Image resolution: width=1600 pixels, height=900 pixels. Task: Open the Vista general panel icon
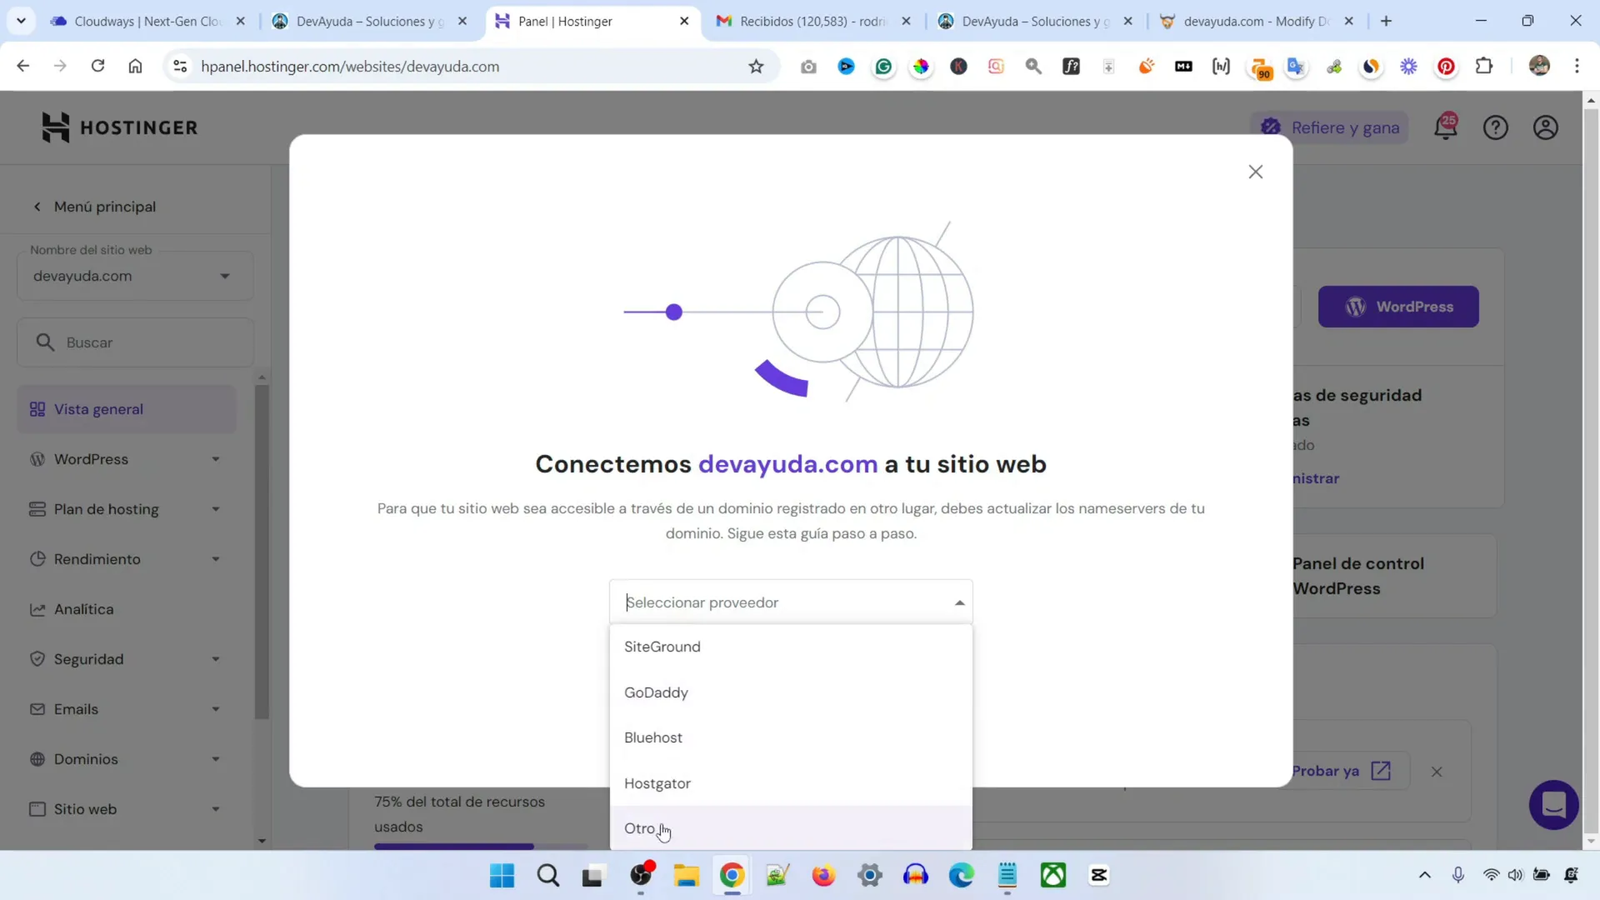tap(37, 408)
